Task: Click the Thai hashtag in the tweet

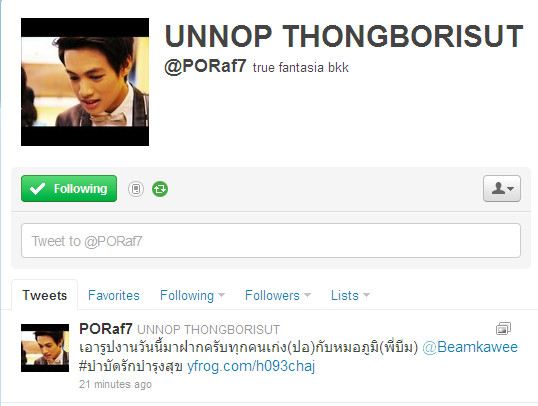Action: tap(130, 366)
